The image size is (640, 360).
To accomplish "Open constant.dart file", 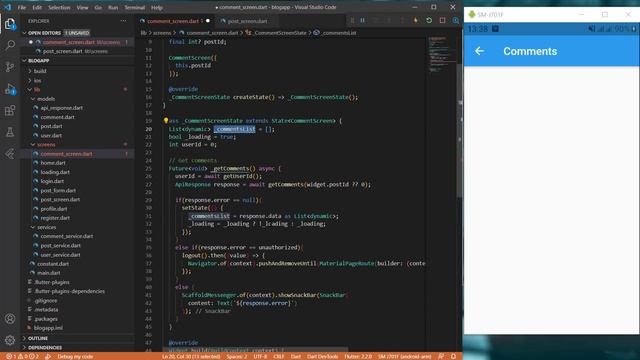I will 53,264.
